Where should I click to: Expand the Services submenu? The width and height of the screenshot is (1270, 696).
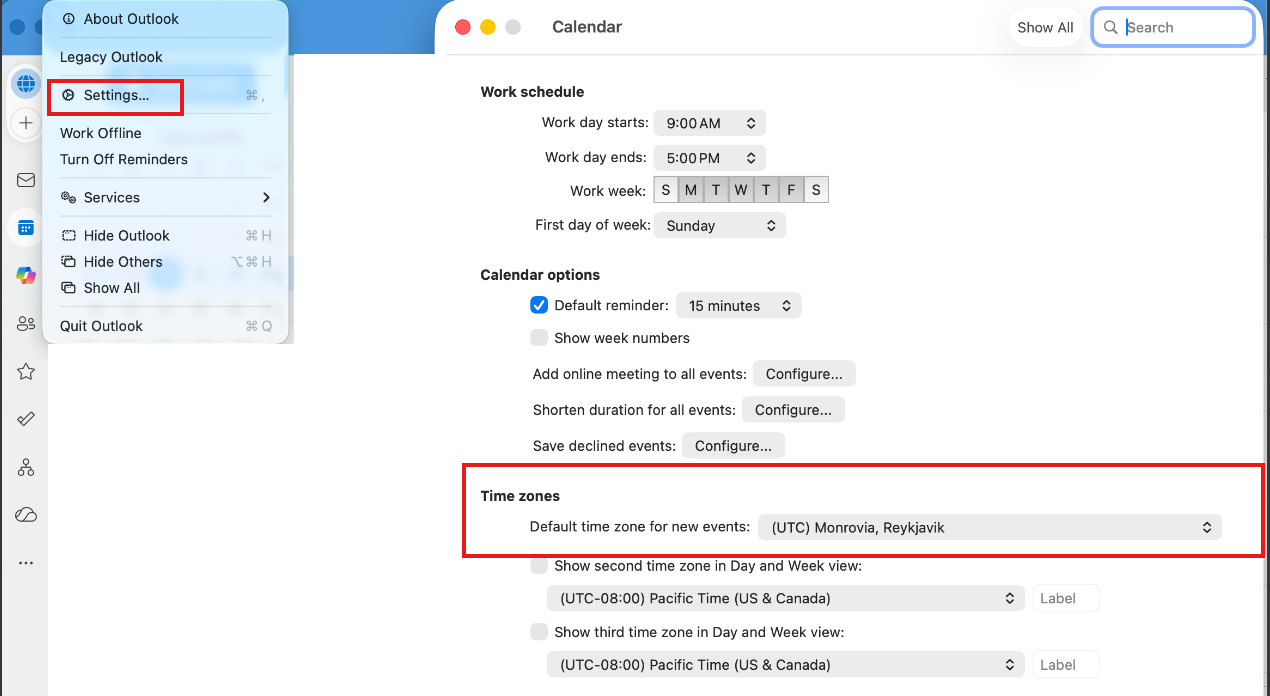165,198
